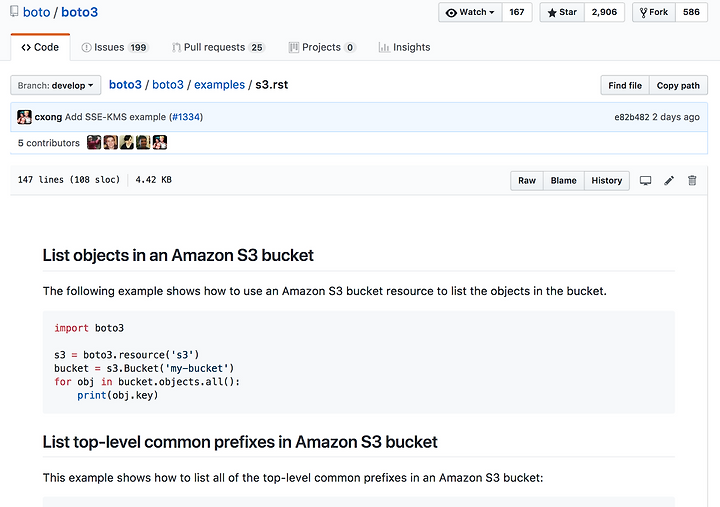Open the last contributor avatar
The width and height of the screenshot is (720, 507).
tap(160, 142)
